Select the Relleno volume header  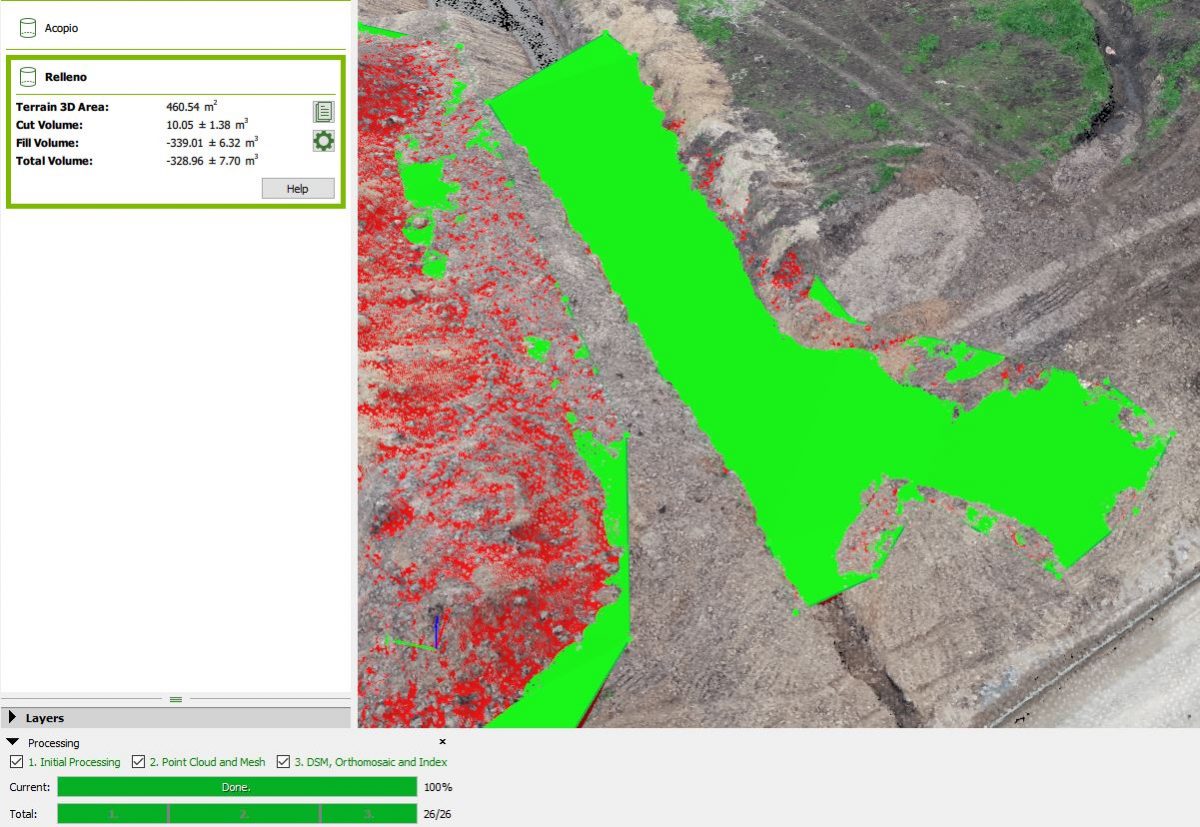tap(65, 77)
